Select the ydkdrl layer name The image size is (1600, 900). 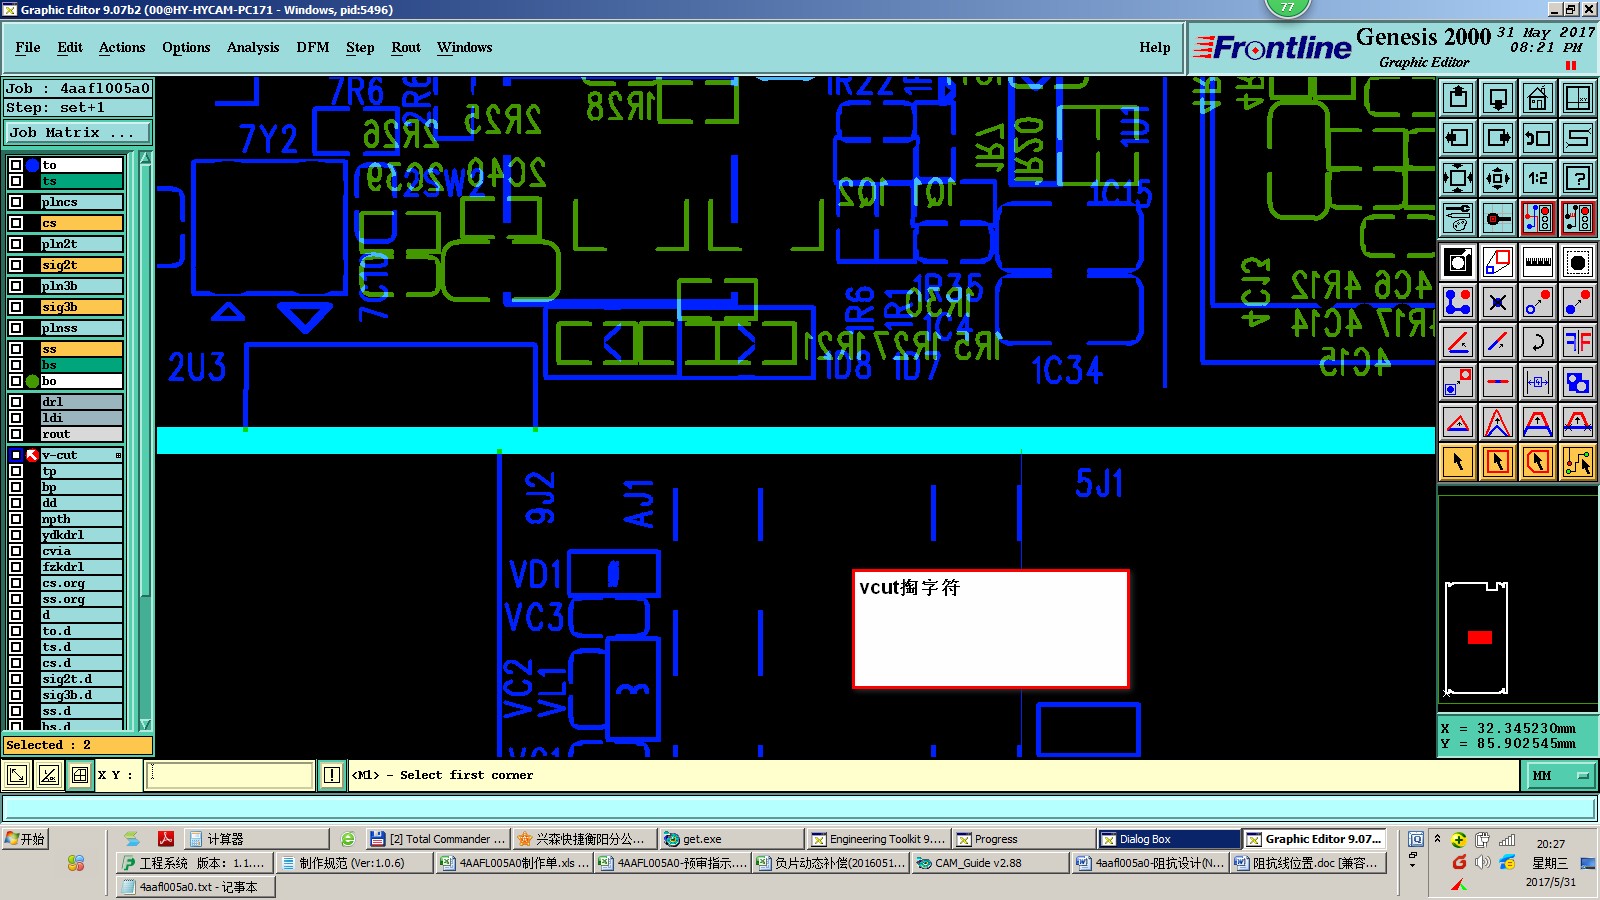(81, 535)
